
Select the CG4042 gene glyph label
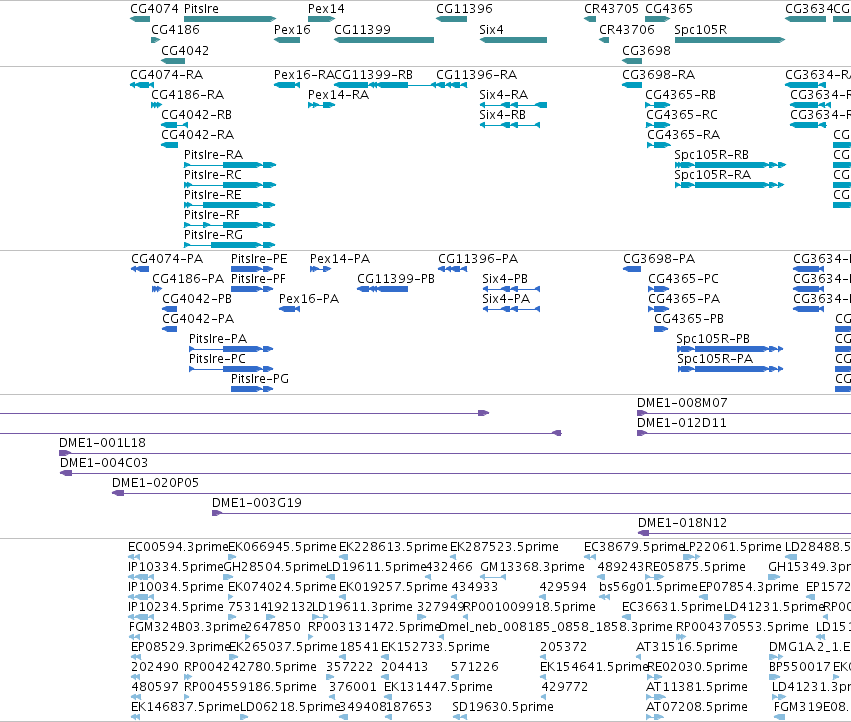185,50
